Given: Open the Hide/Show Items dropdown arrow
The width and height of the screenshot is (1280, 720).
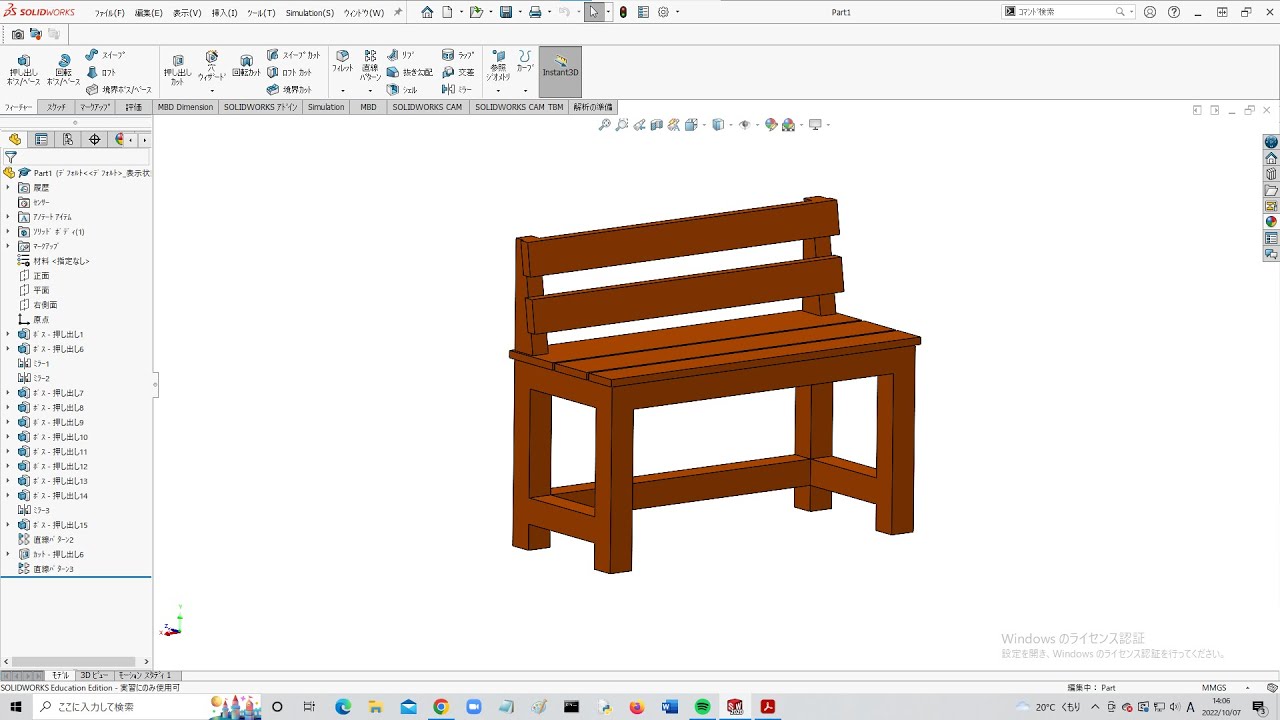Looking at the screenshot, I should [x=757, y=125].
